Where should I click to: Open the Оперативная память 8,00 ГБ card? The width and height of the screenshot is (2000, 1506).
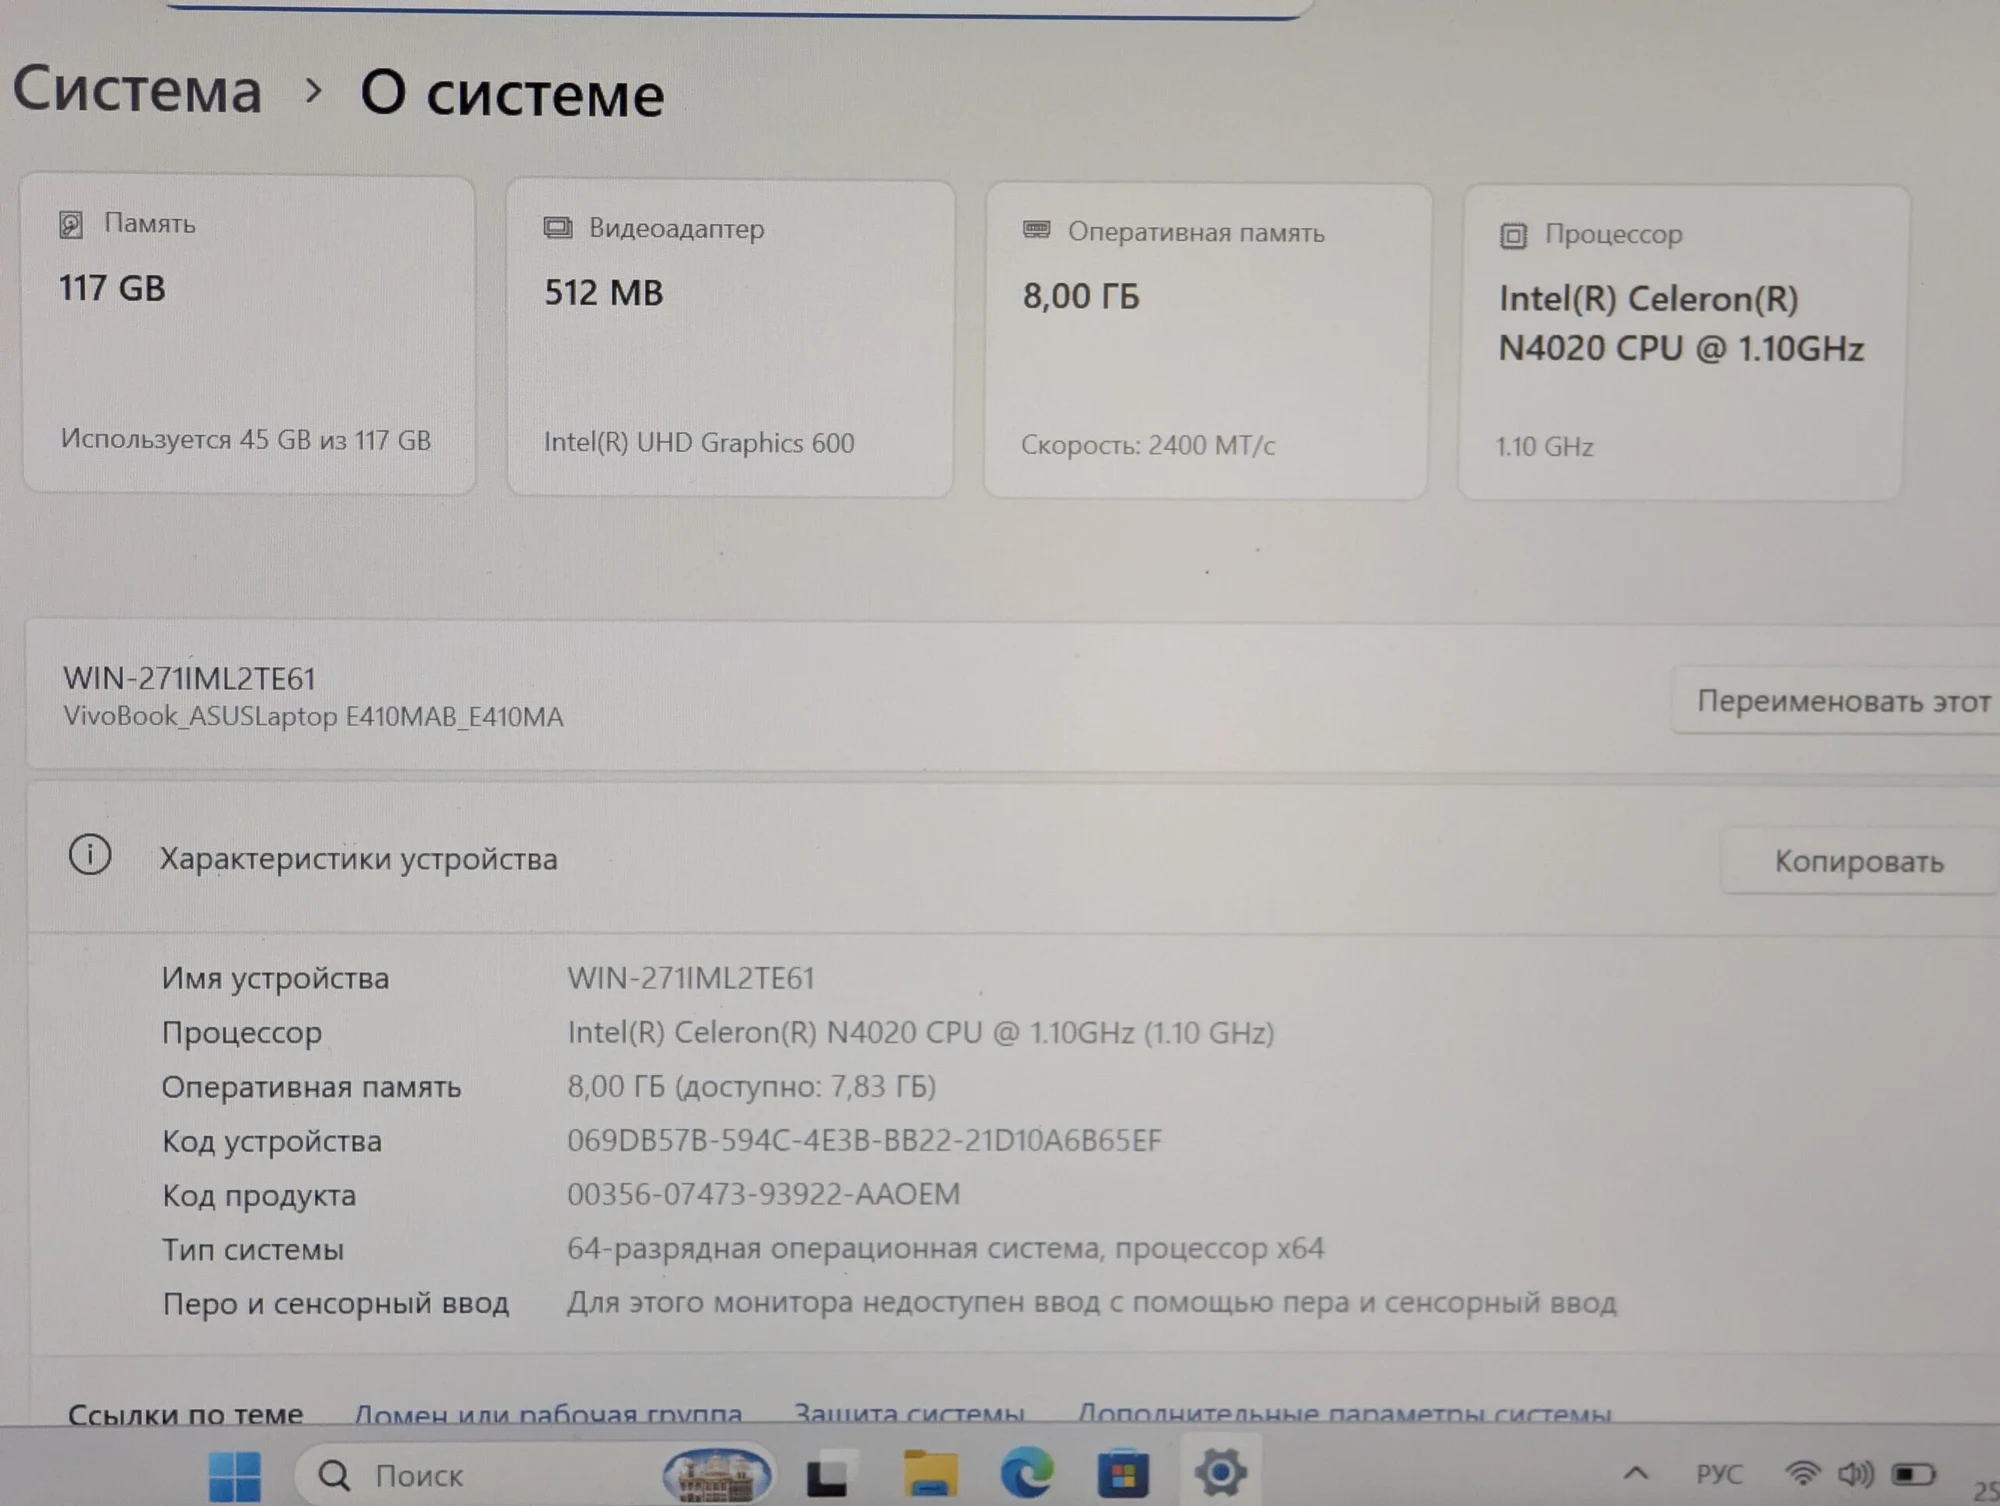(x=1207, y=341)
